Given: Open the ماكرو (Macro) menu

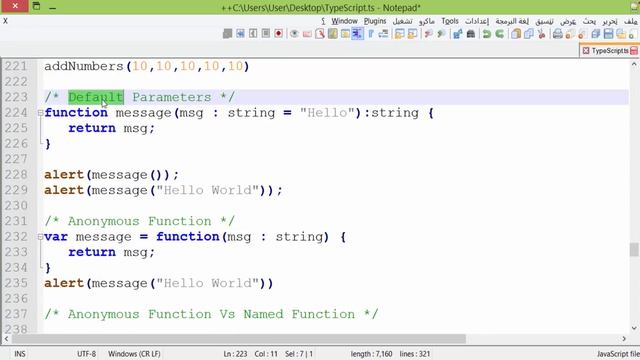Looking at the screenshot, I should (427, 21).
